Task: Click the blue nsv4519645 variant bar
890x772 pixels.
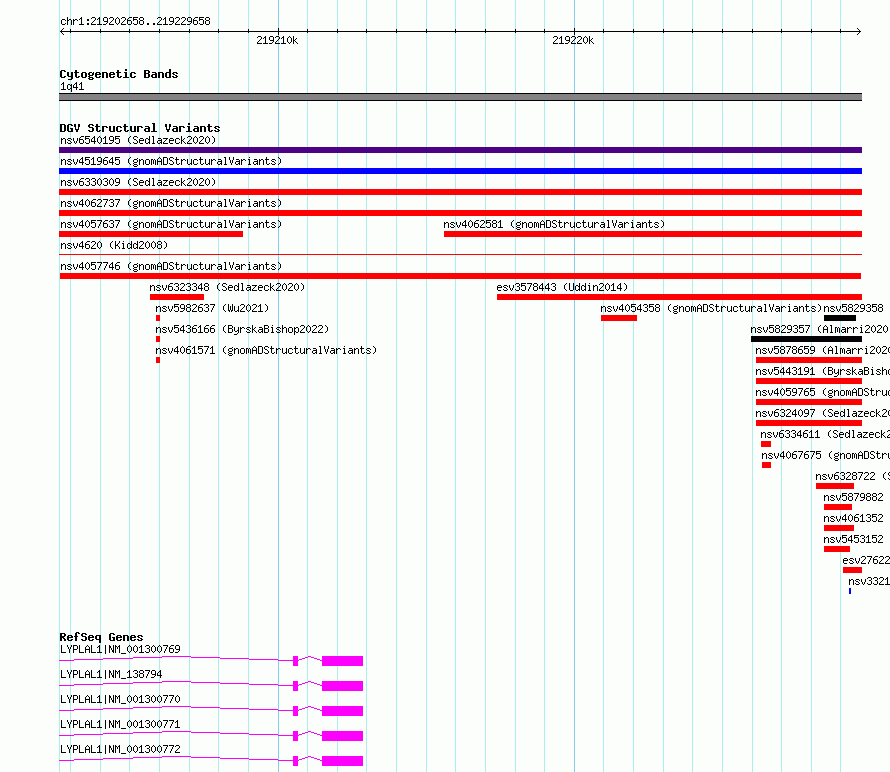Action: coord(460,171)
